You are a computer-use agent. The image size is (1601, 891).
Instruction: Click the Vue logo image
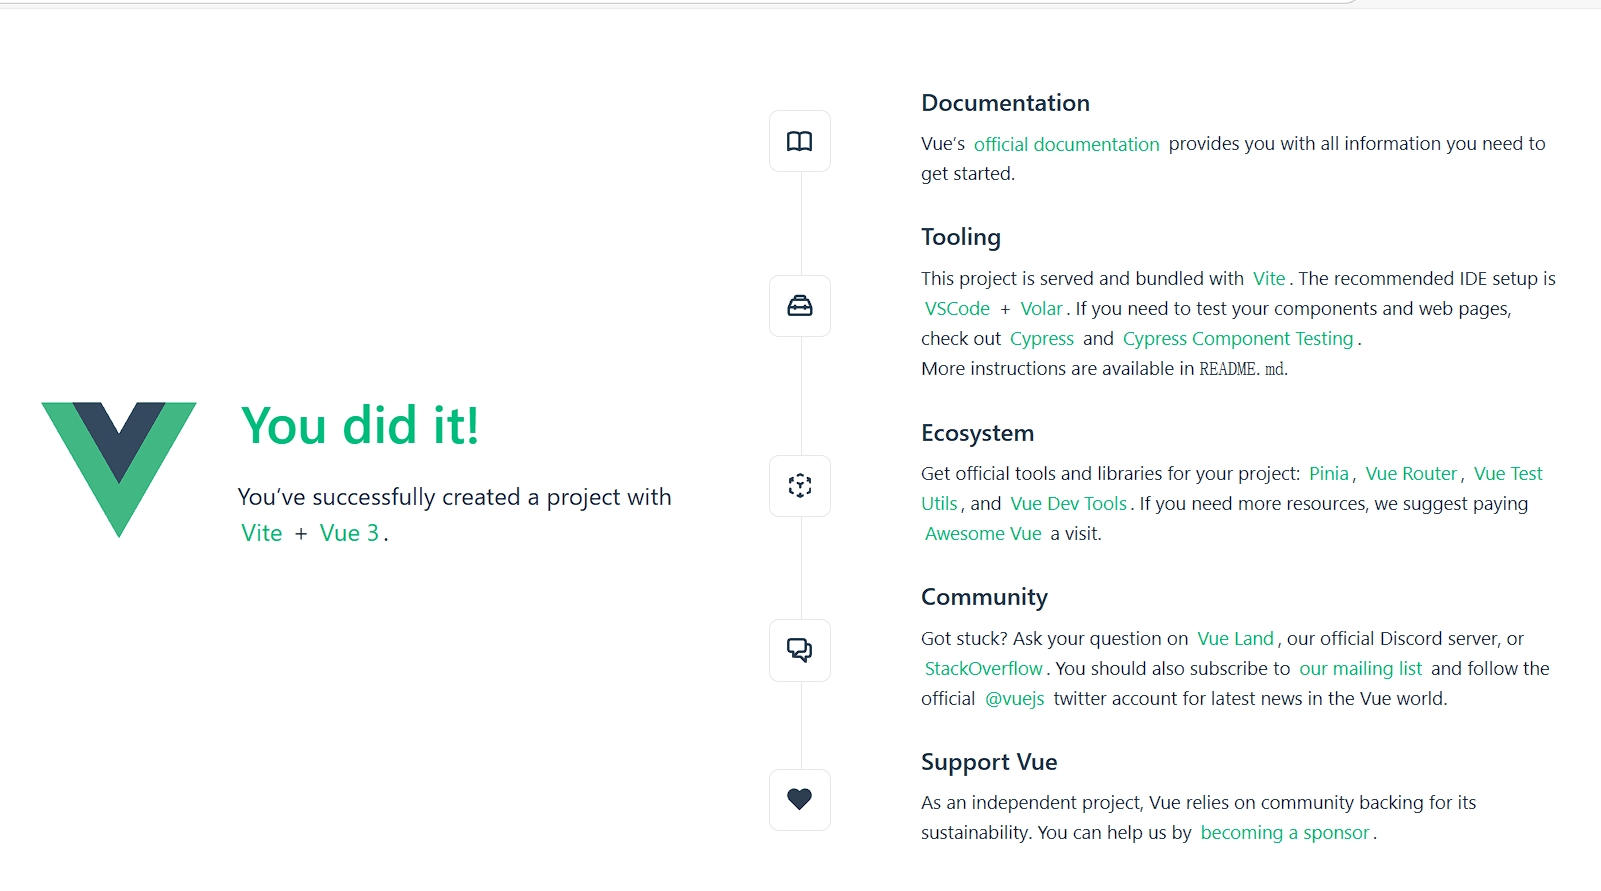pyautogui.click(x=119, y=470)
